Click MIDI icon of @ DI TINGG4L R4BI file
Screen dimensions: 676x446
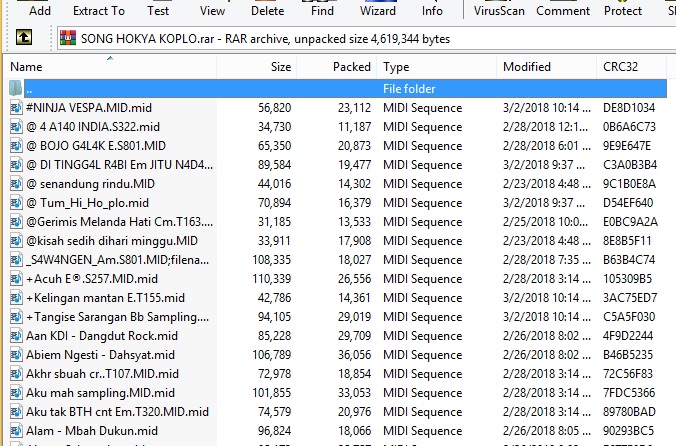pyautogui.click(x=16, y=164)
